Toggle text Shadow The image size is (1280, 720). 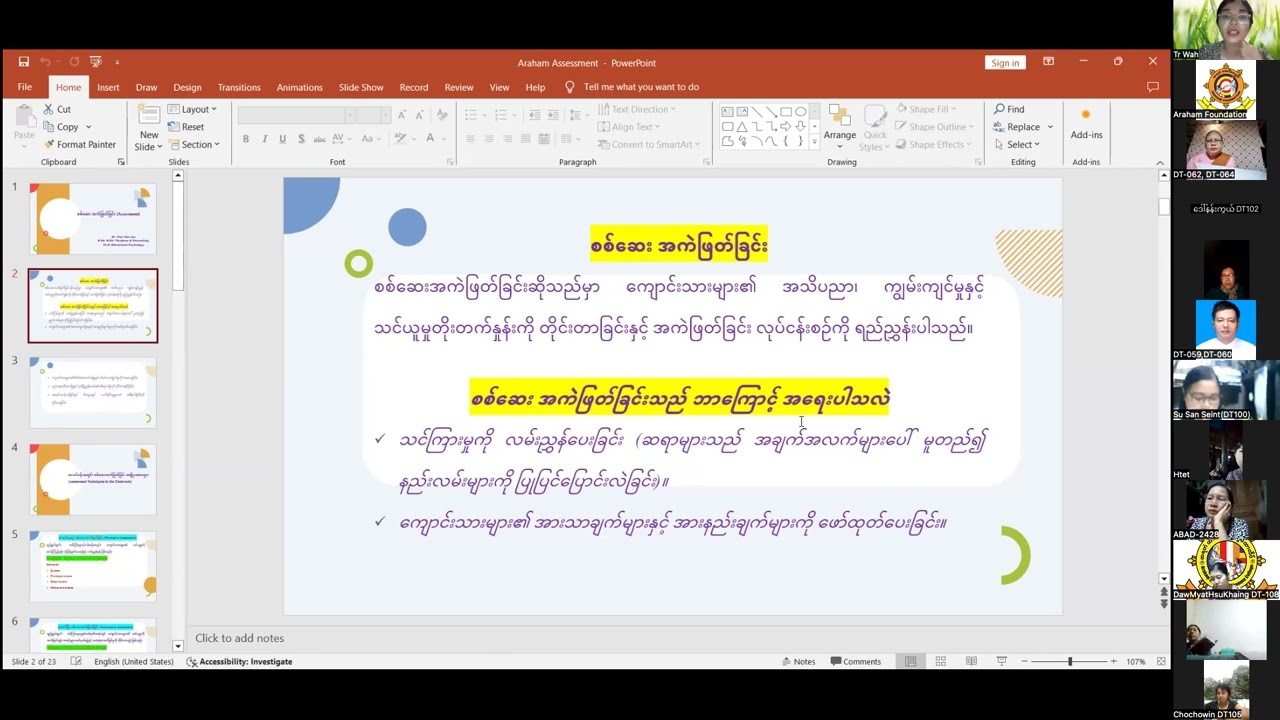[x=300, y=139]
